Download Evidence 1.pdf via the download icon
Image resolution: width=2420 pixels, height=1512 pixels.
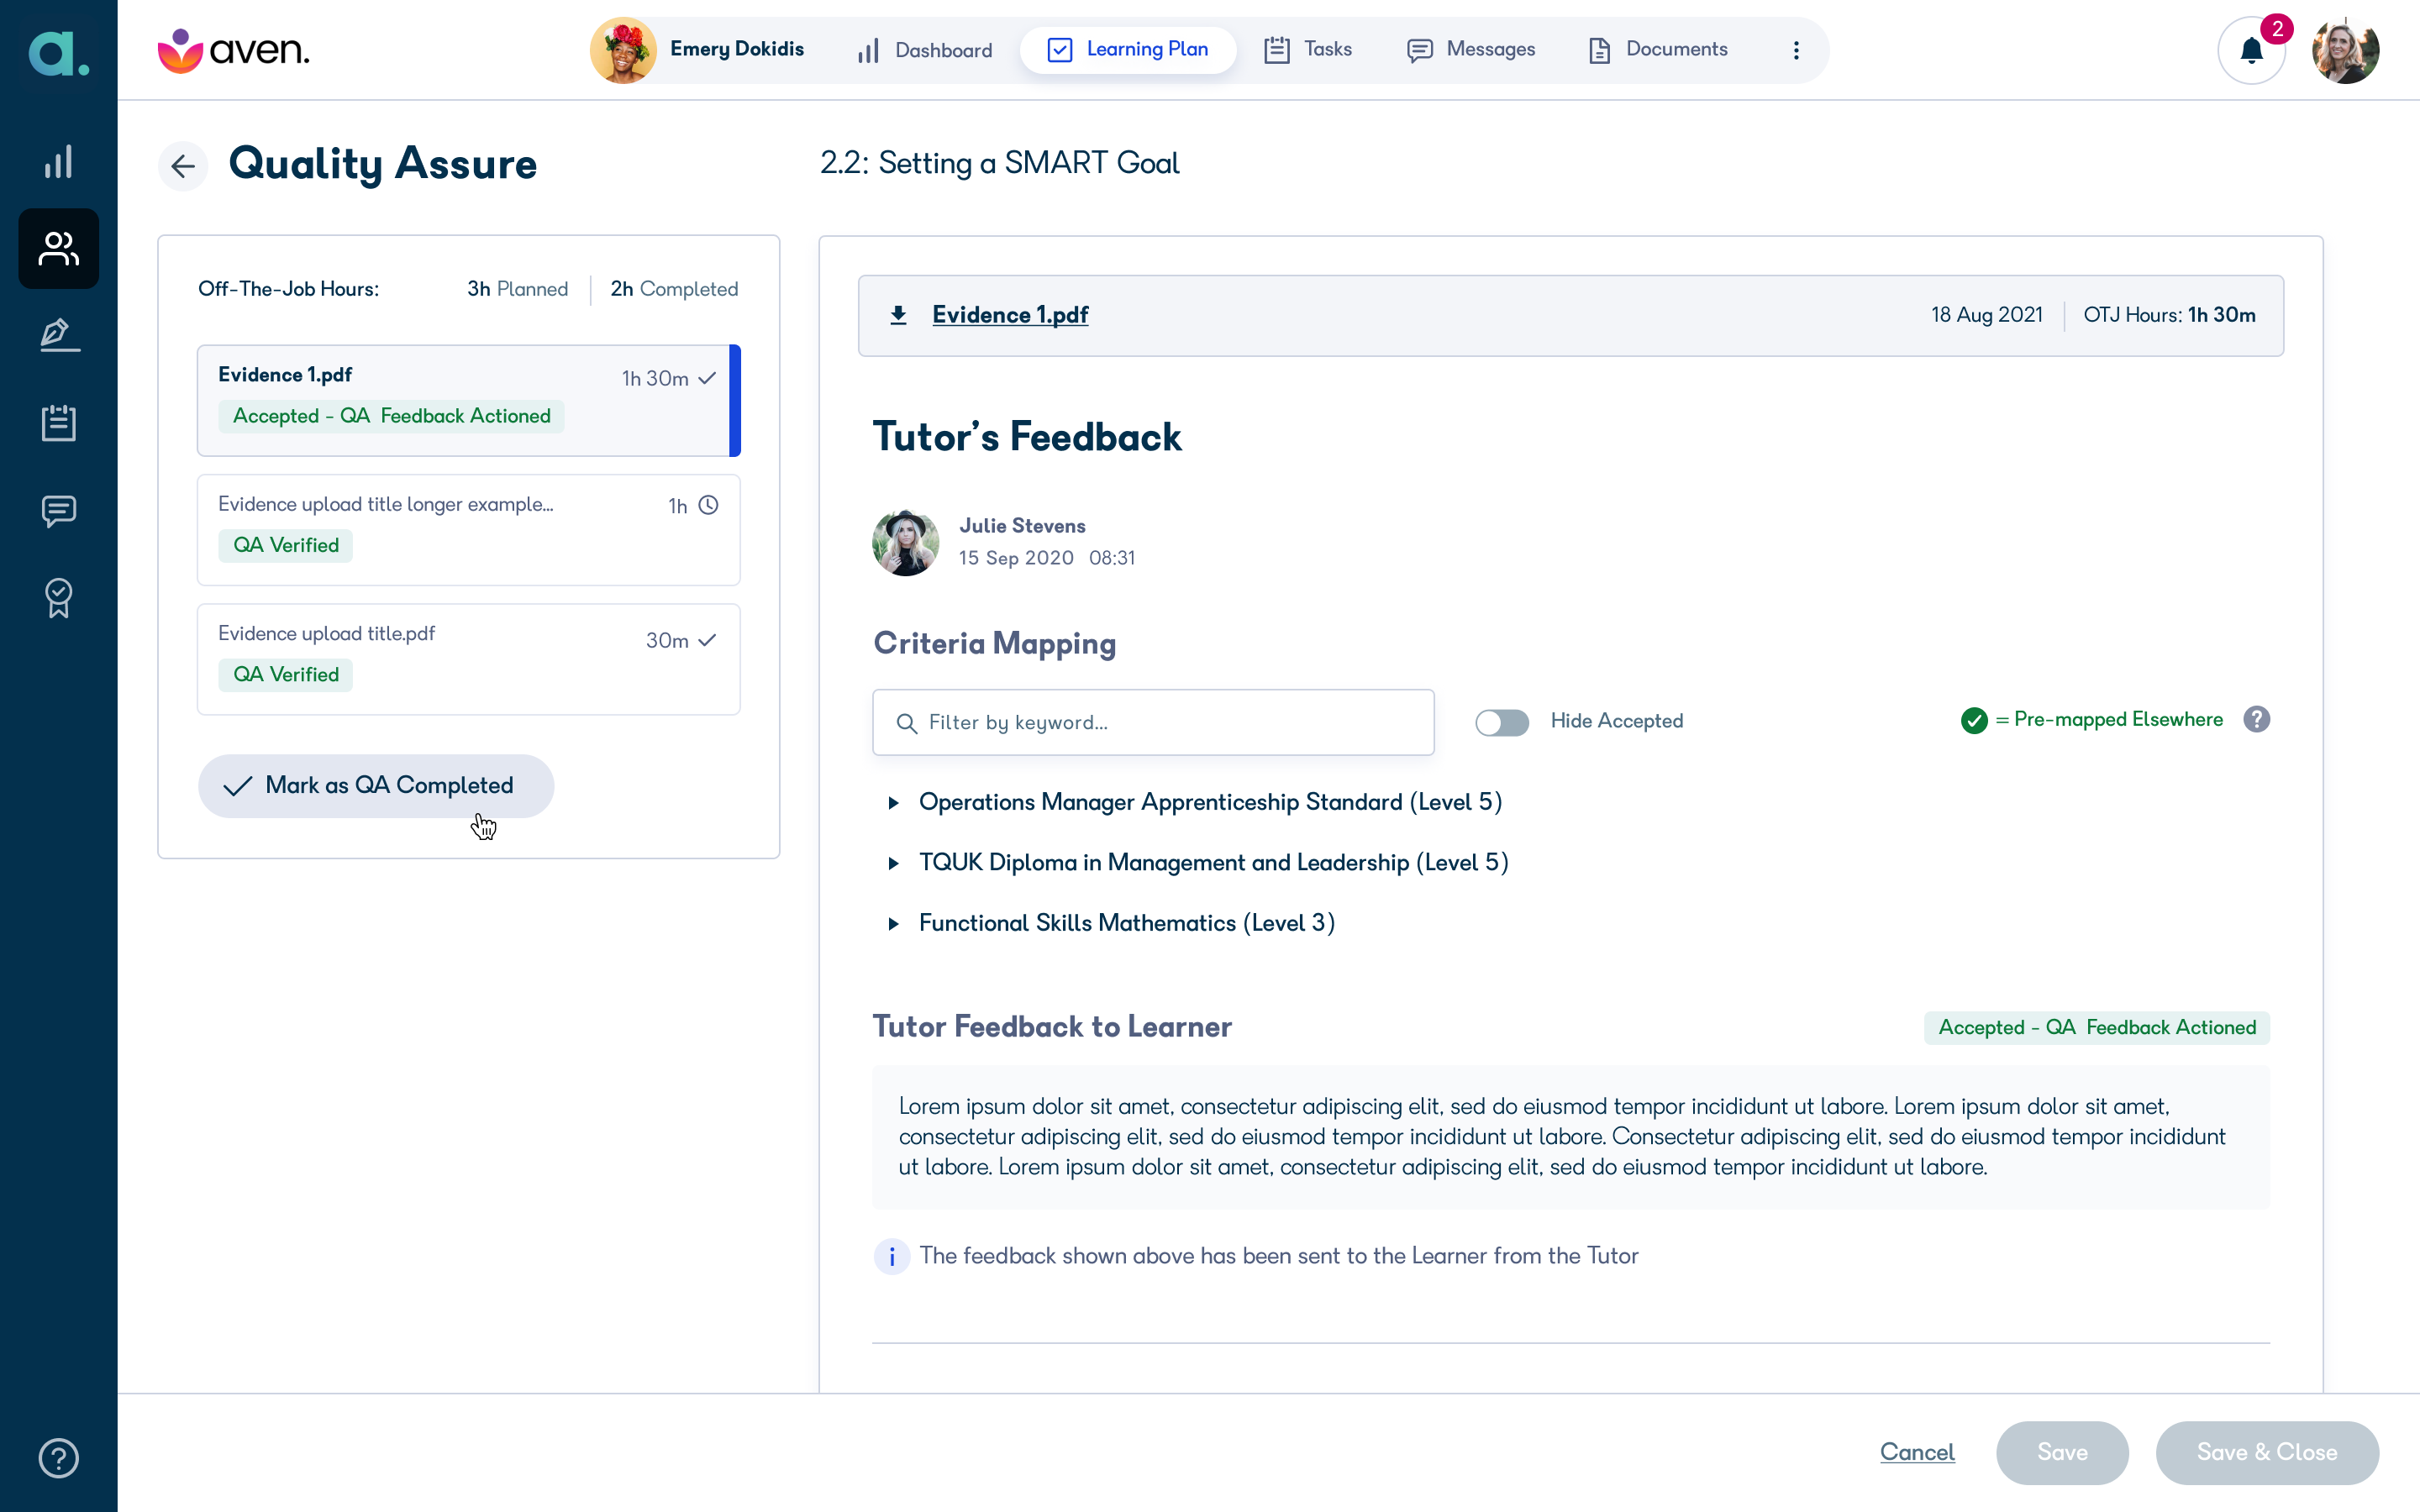click(x=898, y=315)
